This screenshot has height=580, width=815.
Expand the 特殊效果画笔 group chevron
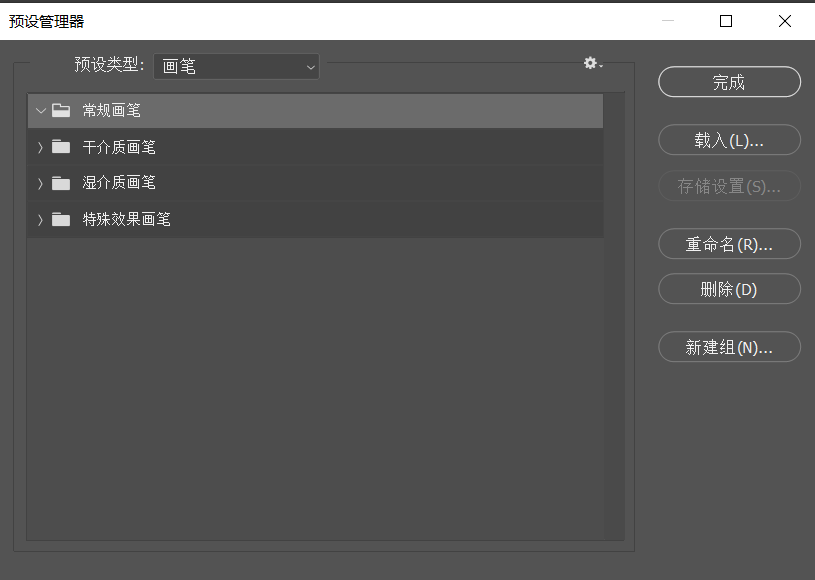[40, 220]
